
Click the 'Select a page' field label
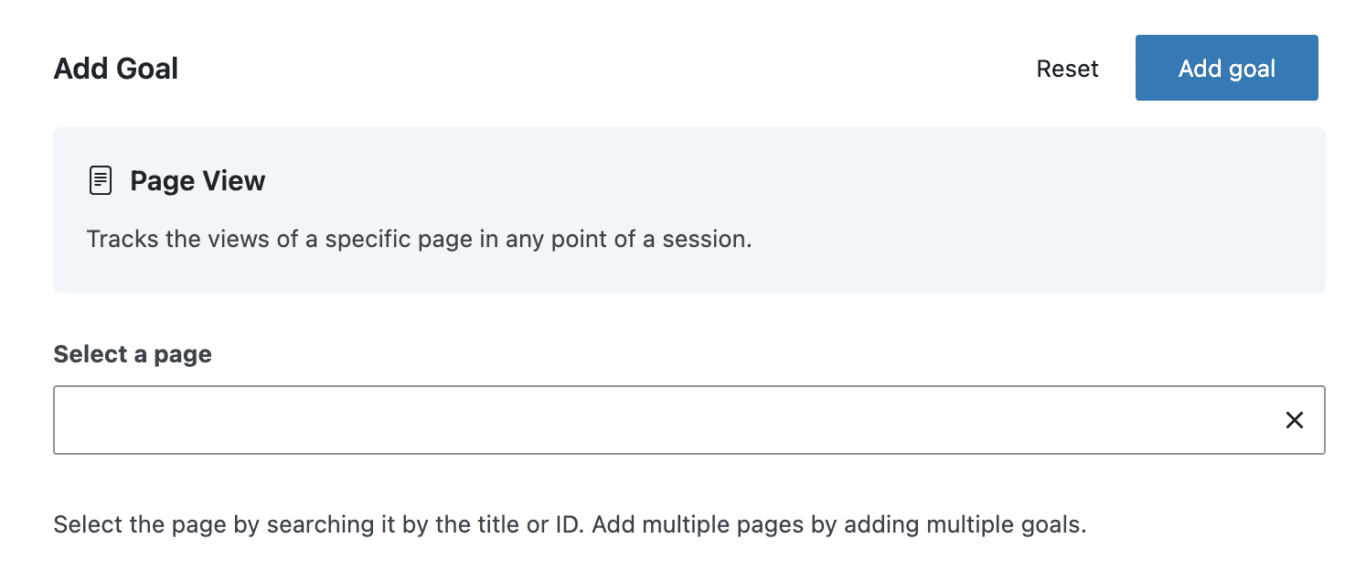pos(132,354)
